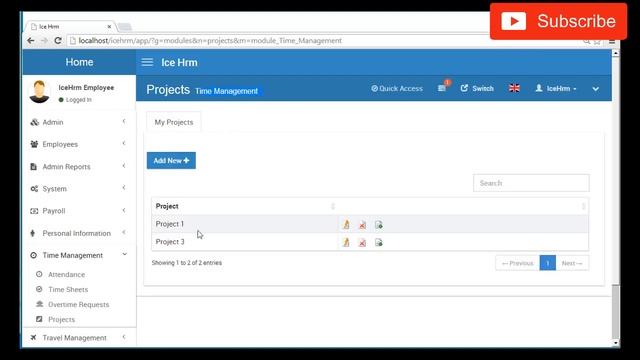Click the copy icon for Project 3
The image size is (640, 360).
pyautogui.click(x=378, y=242)
